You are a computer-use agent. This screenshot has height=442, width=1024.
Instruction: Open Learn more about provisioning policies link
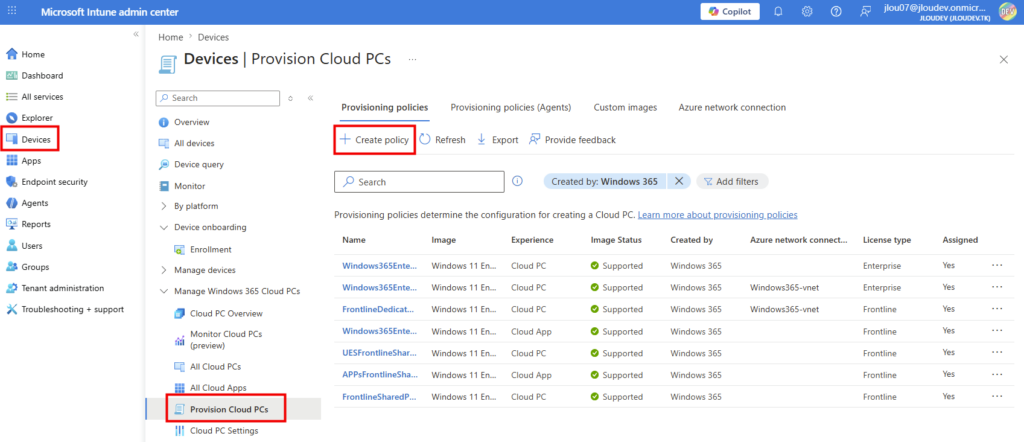717,215
